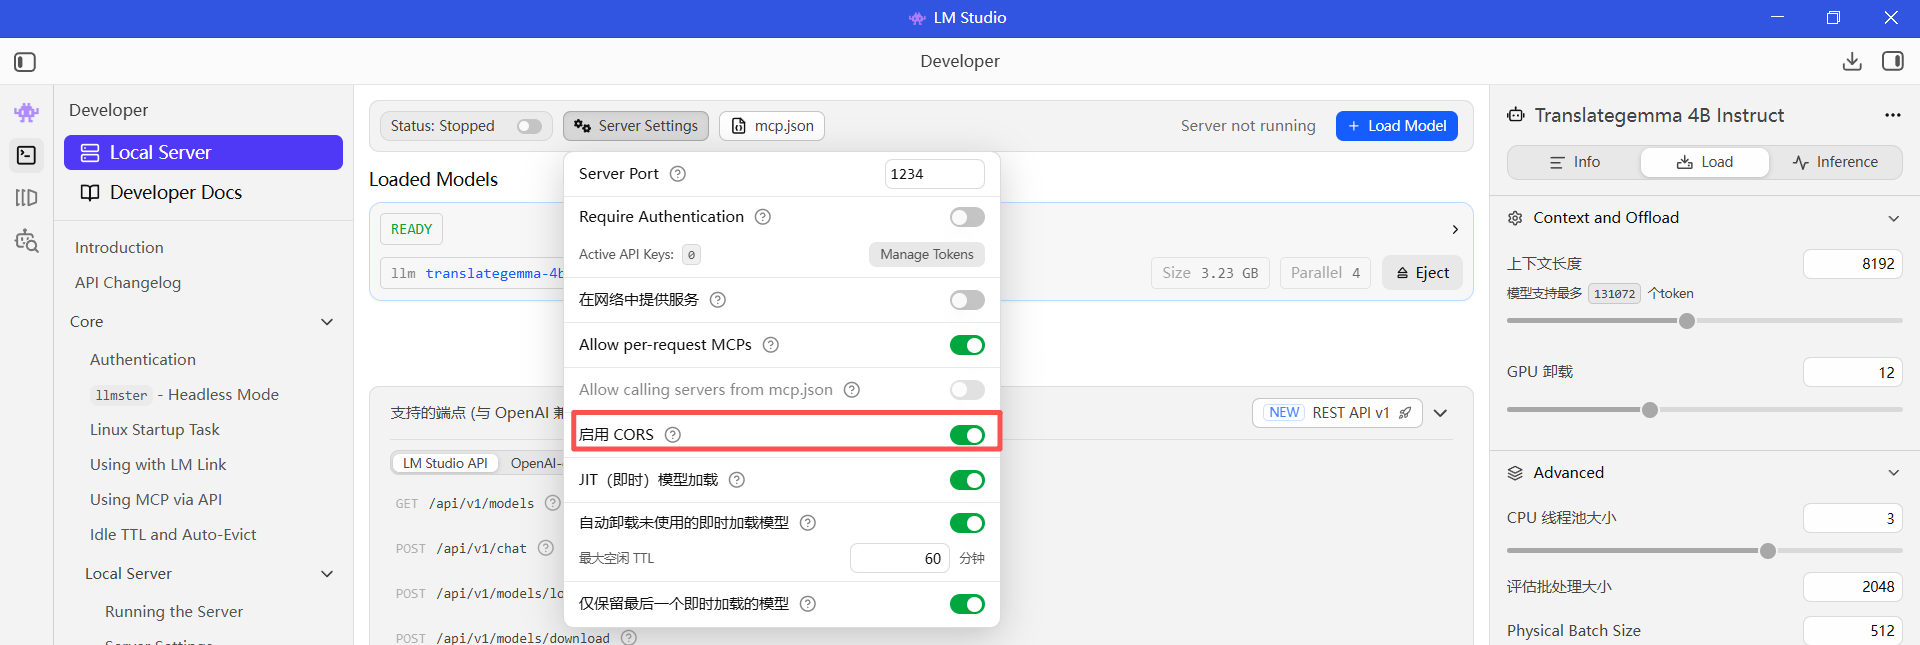Screen dimensions: 1920x645
Task: Open the Authentication docs page
Action: pyautogui.click(x=143, y=360)
